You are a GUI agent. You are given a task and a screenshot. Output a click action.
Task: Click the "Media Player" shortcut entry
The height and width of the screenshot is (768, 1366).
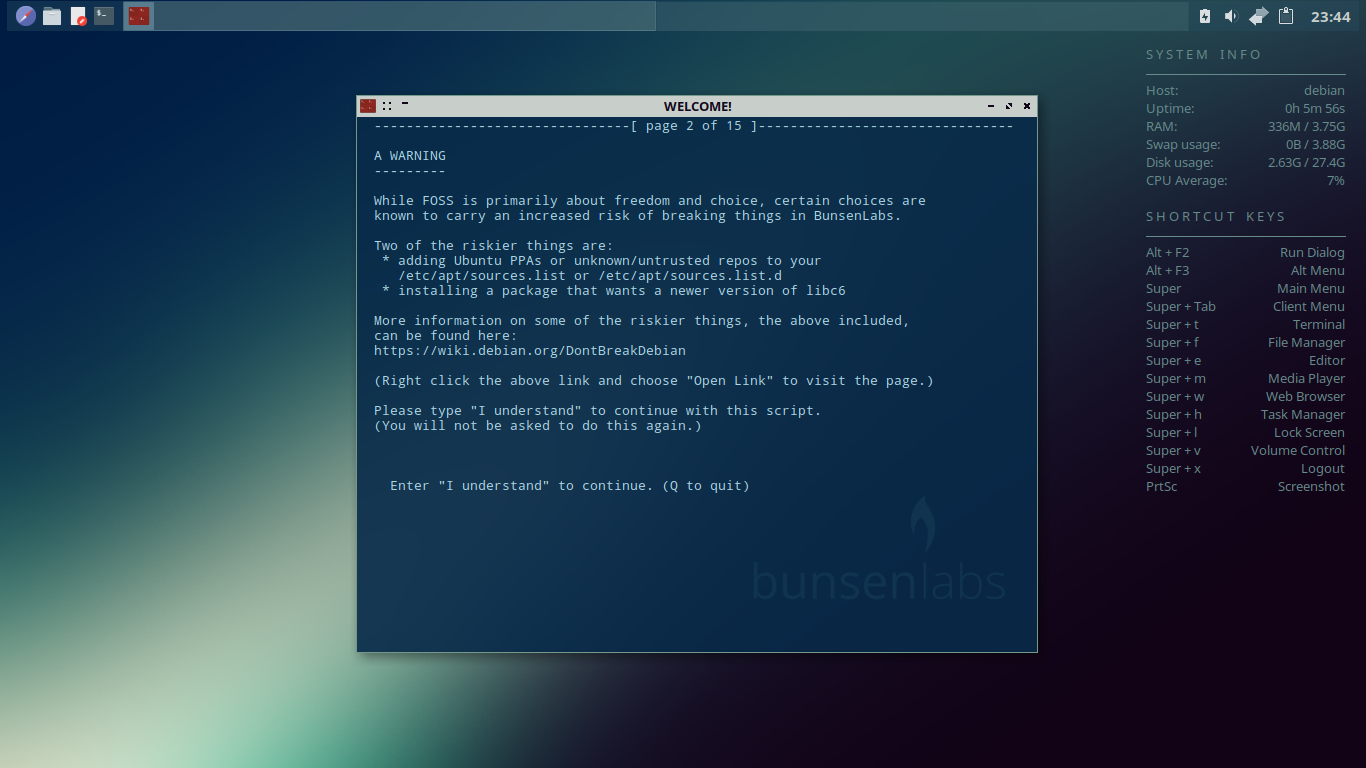pyautogui.click(x=1306, y=379)
